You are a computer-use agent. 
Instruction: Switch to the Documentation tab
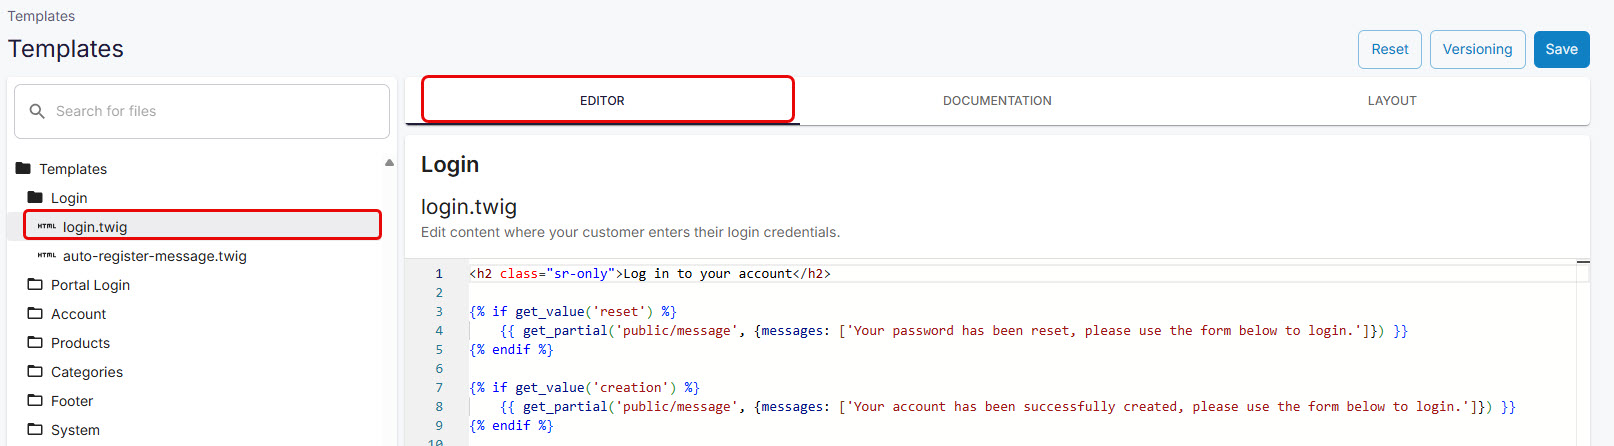[996, 101]
